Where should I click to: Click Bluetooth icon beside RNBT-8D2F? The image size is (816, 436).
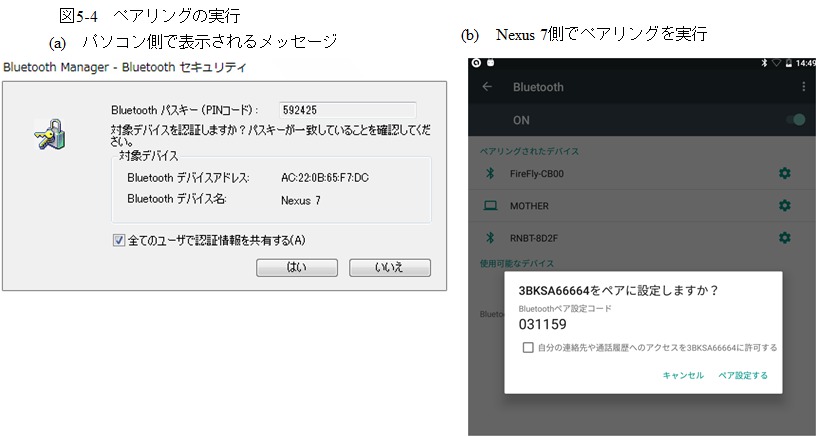[490, 238]
